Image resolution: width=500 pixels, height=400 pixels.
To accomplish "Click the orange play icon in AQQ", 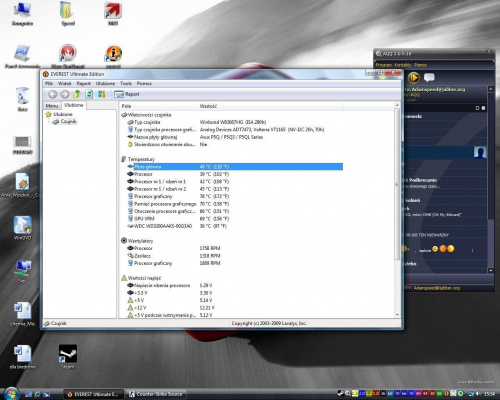I will coord(414,78).
